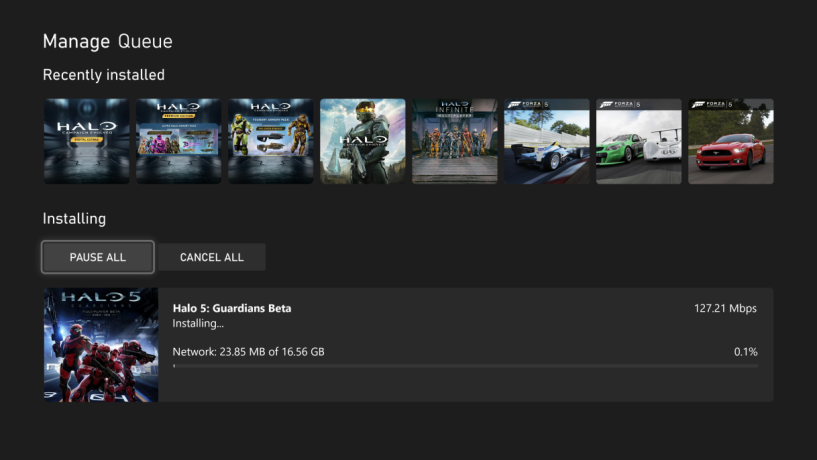Click the Recently installed section heading

click(104, 75)
